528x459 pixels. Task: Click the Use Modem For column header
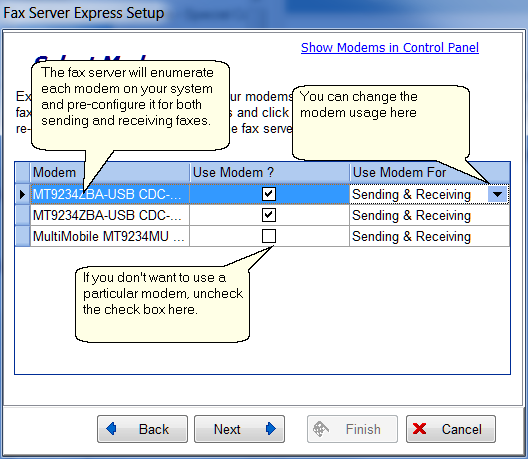(x=430, y=173)
